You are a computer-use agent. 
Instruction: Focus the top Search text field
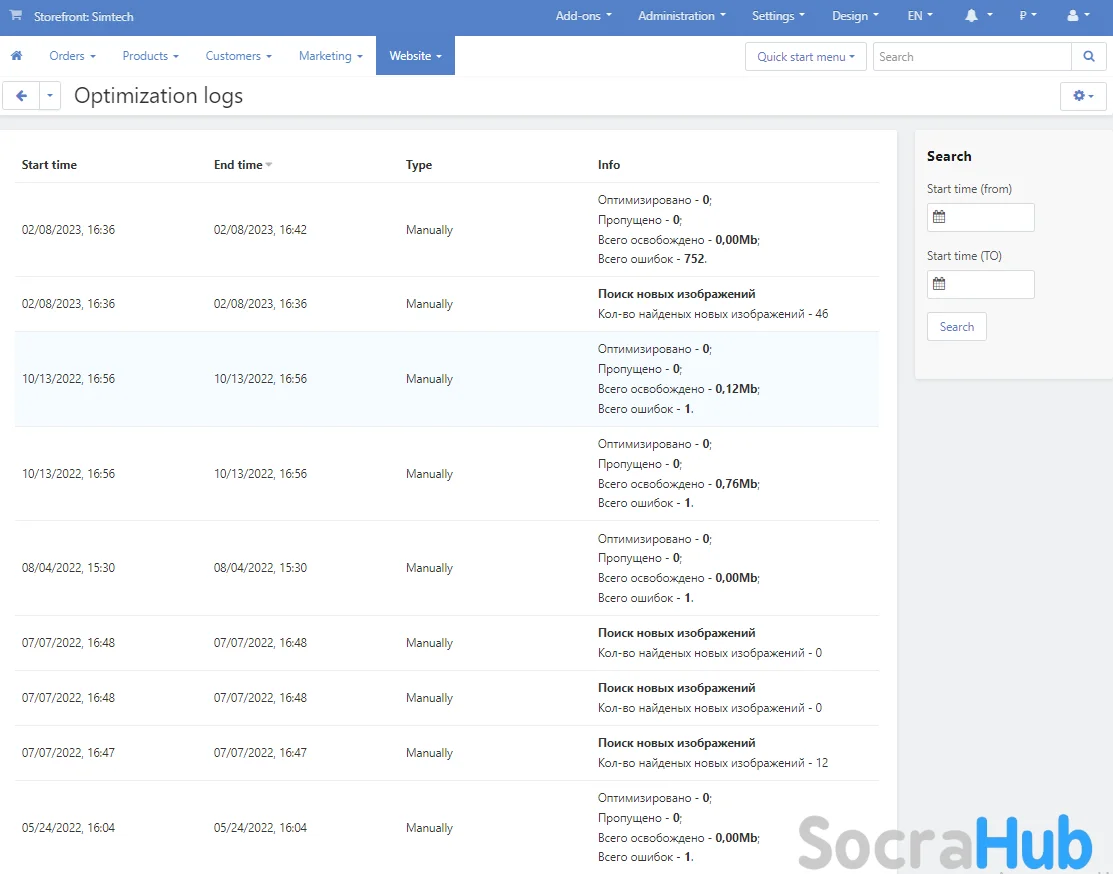[971, 57]
